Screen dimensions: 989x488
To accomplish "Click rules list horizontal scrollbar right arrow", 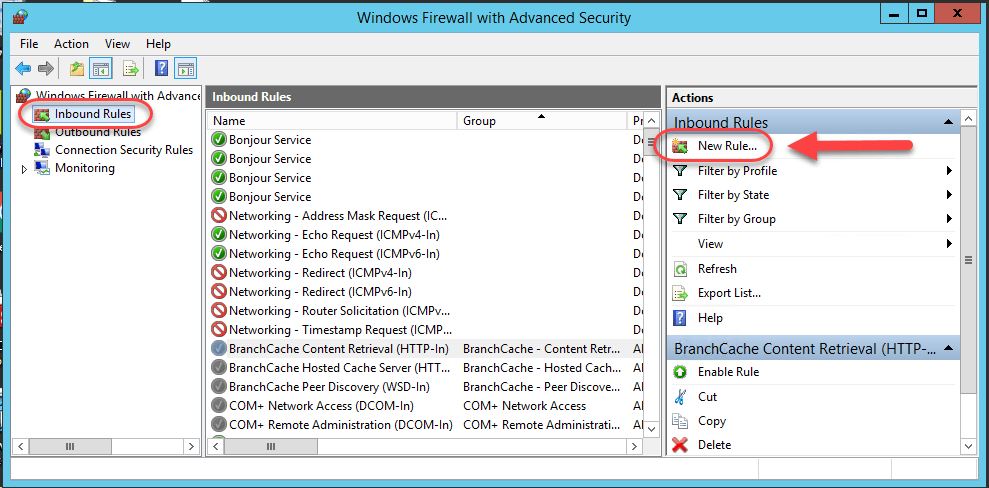I will click(x=635, y=446).
